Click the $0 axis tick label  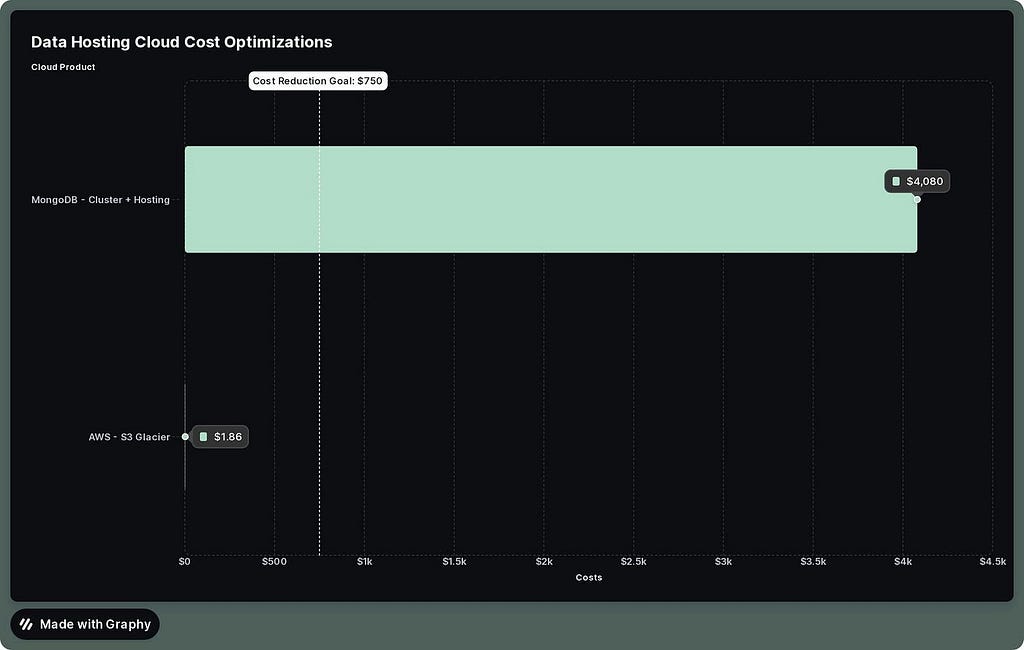185,561
